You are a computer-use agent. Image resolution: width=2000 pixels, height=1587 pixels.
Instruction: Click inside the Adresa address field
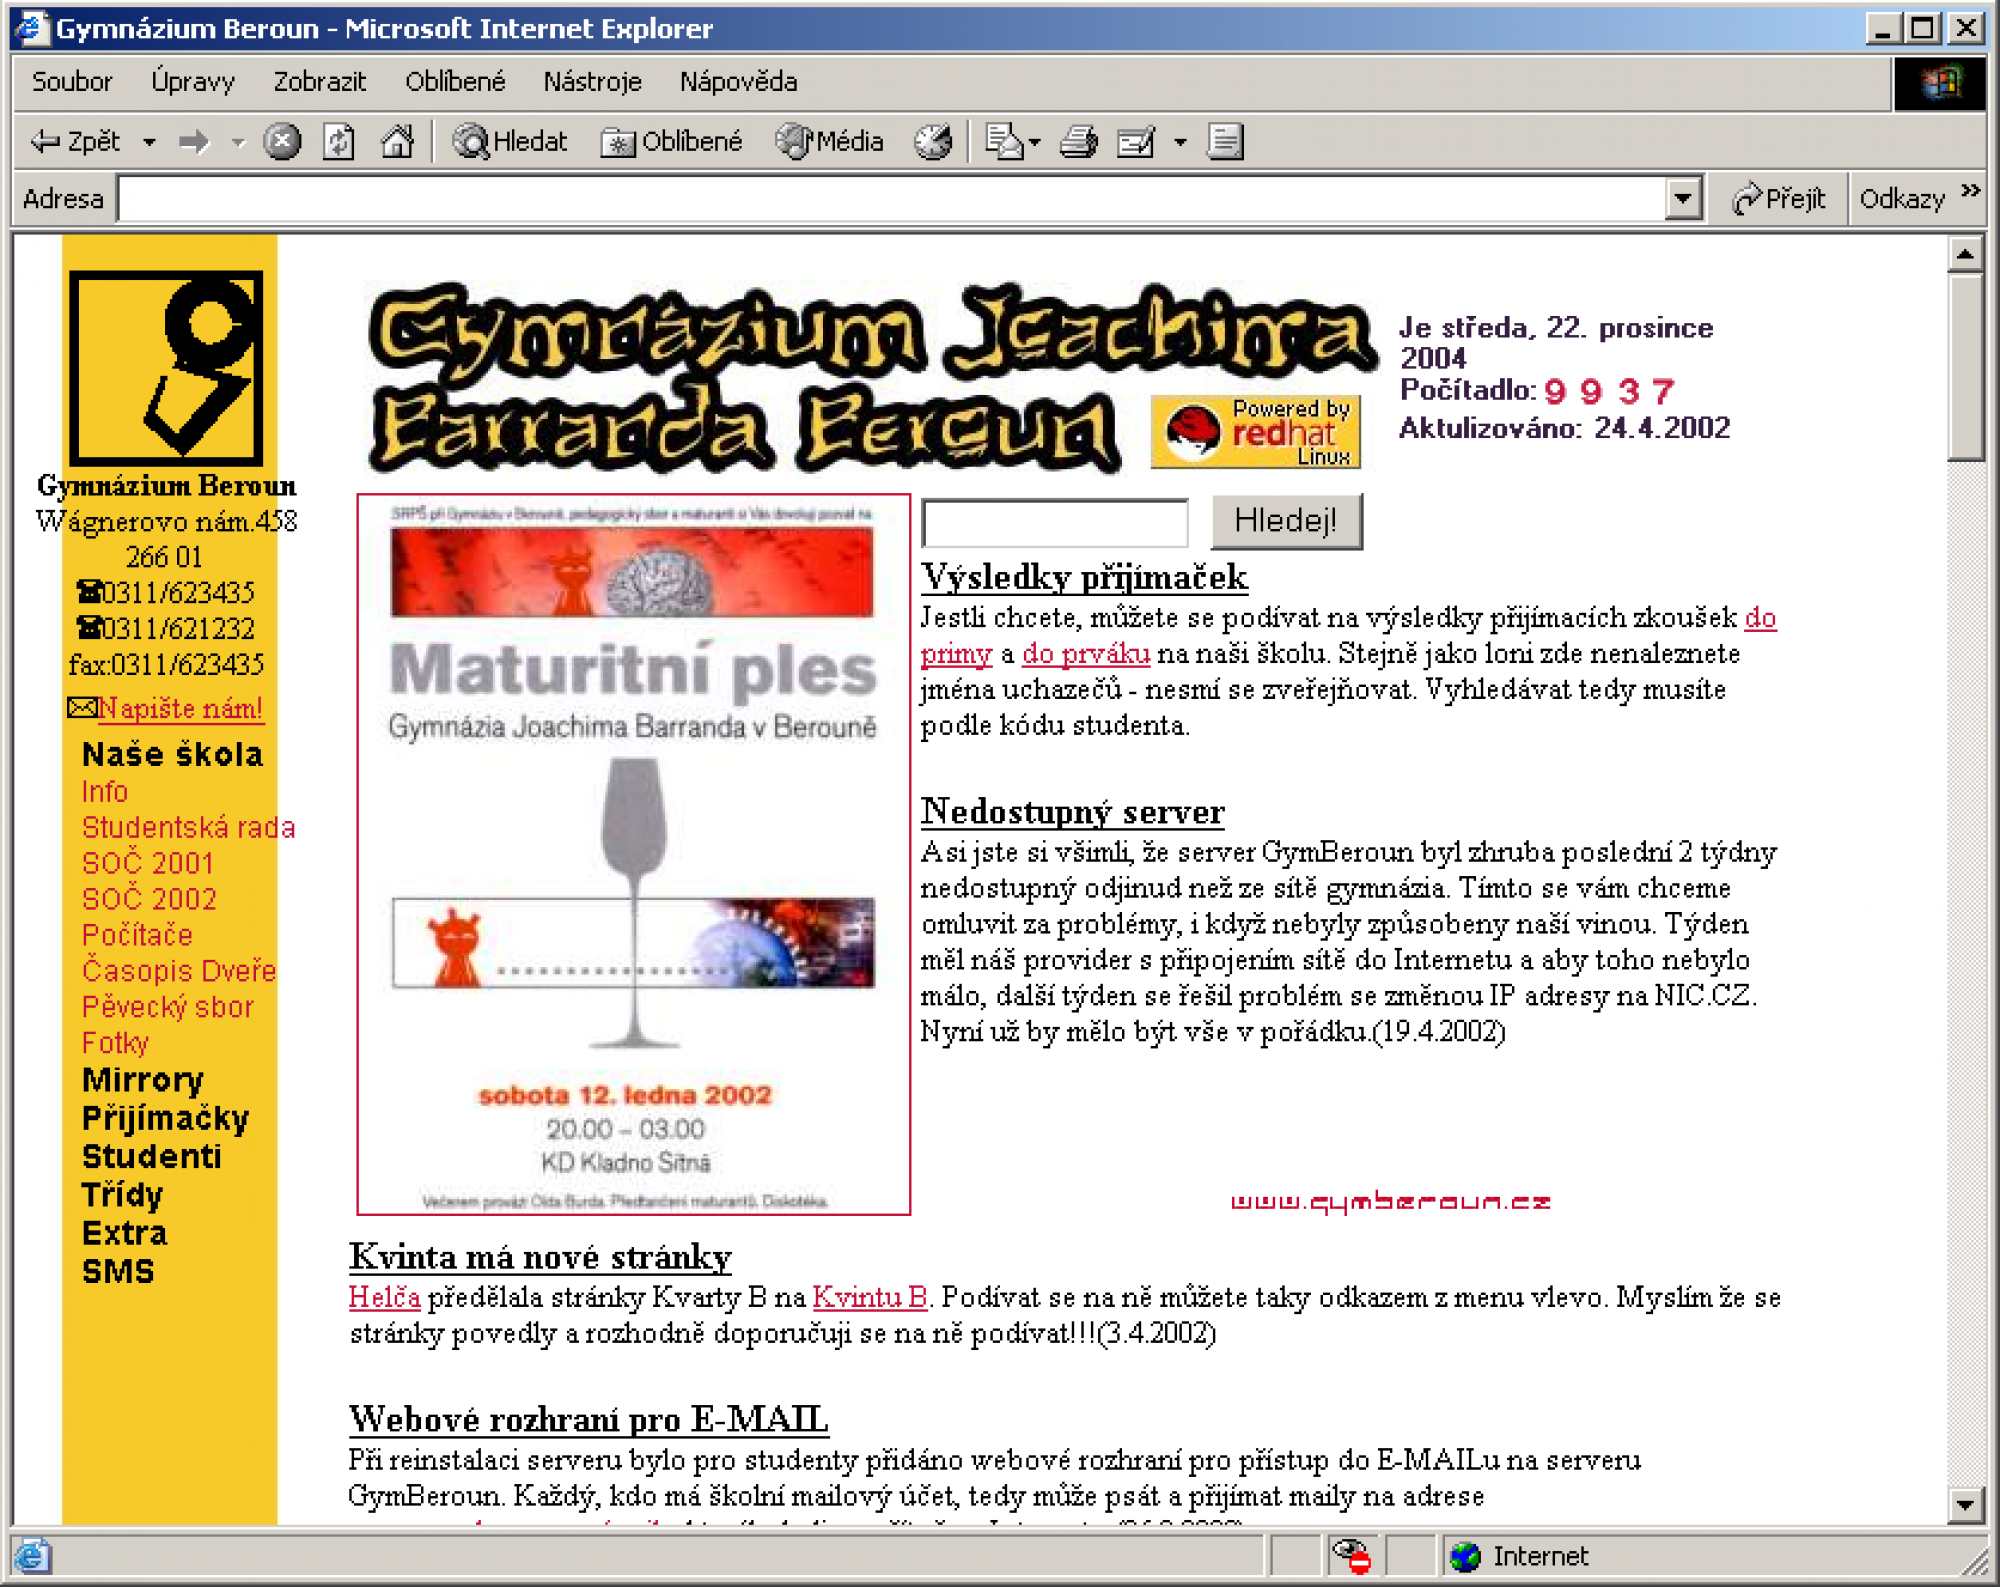tap(892, 198)
